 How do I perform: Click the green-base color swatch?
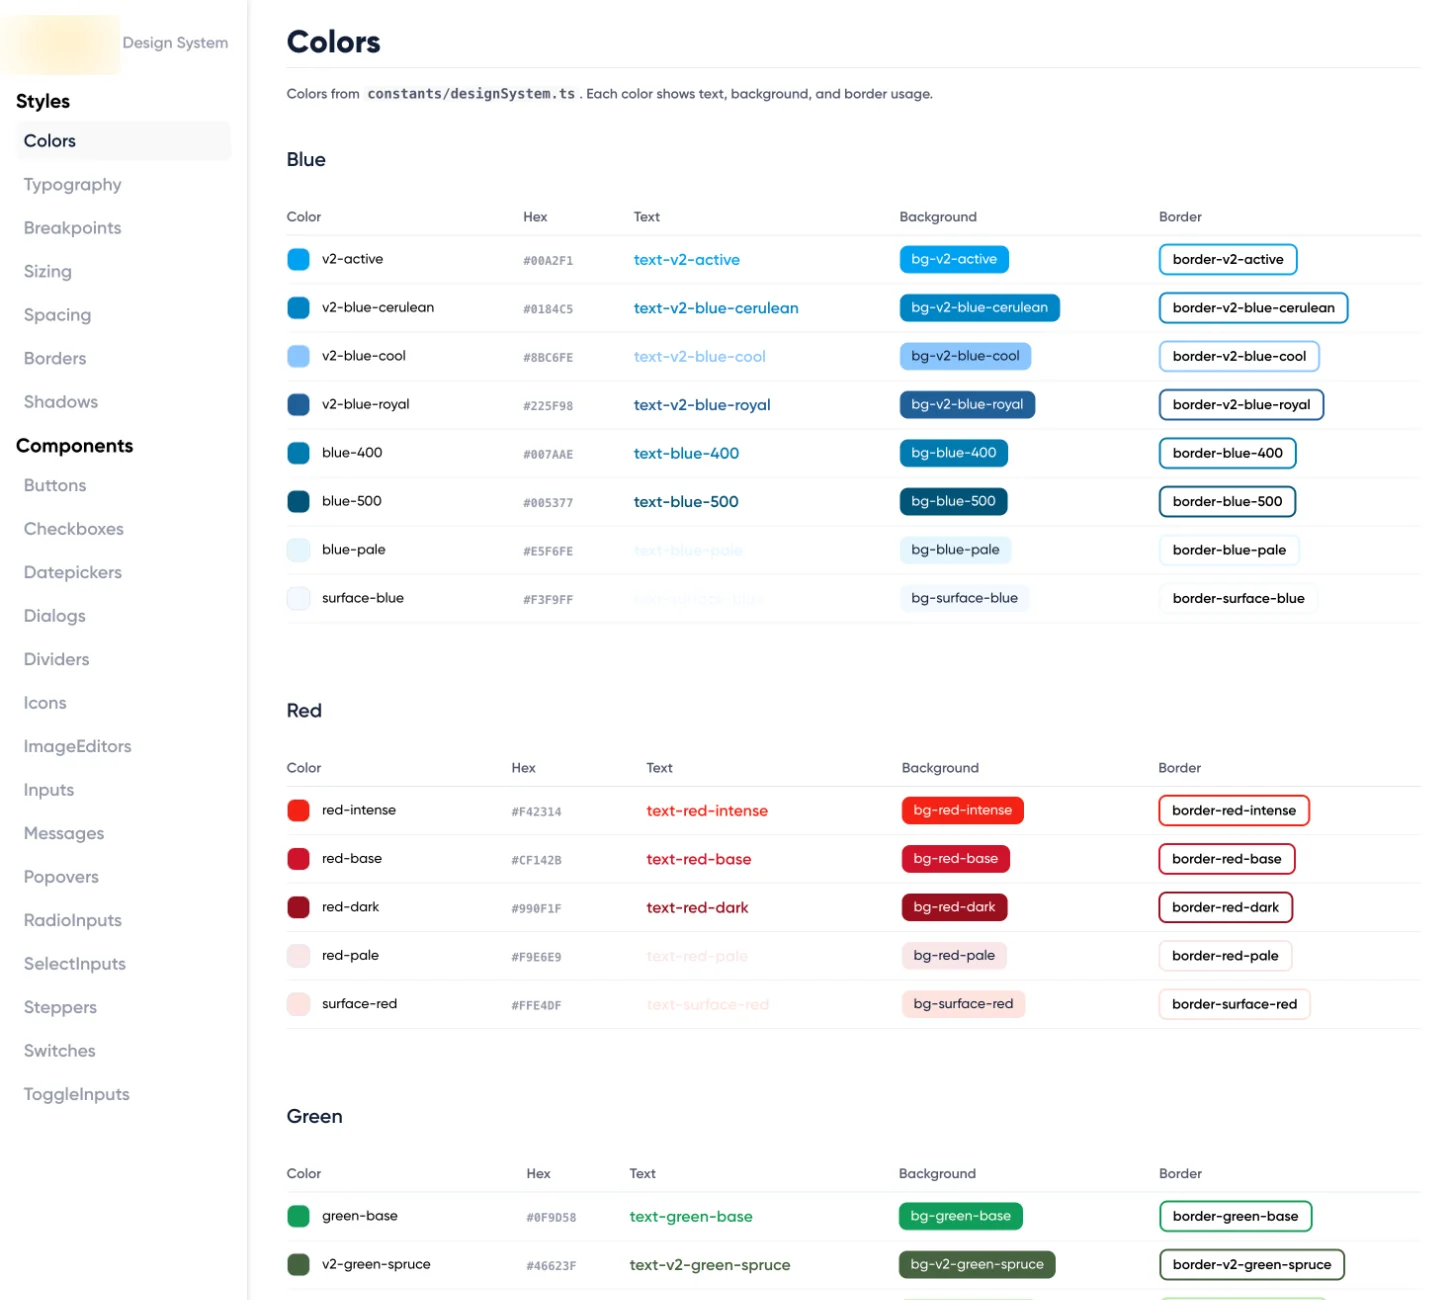coord(298,1216)
